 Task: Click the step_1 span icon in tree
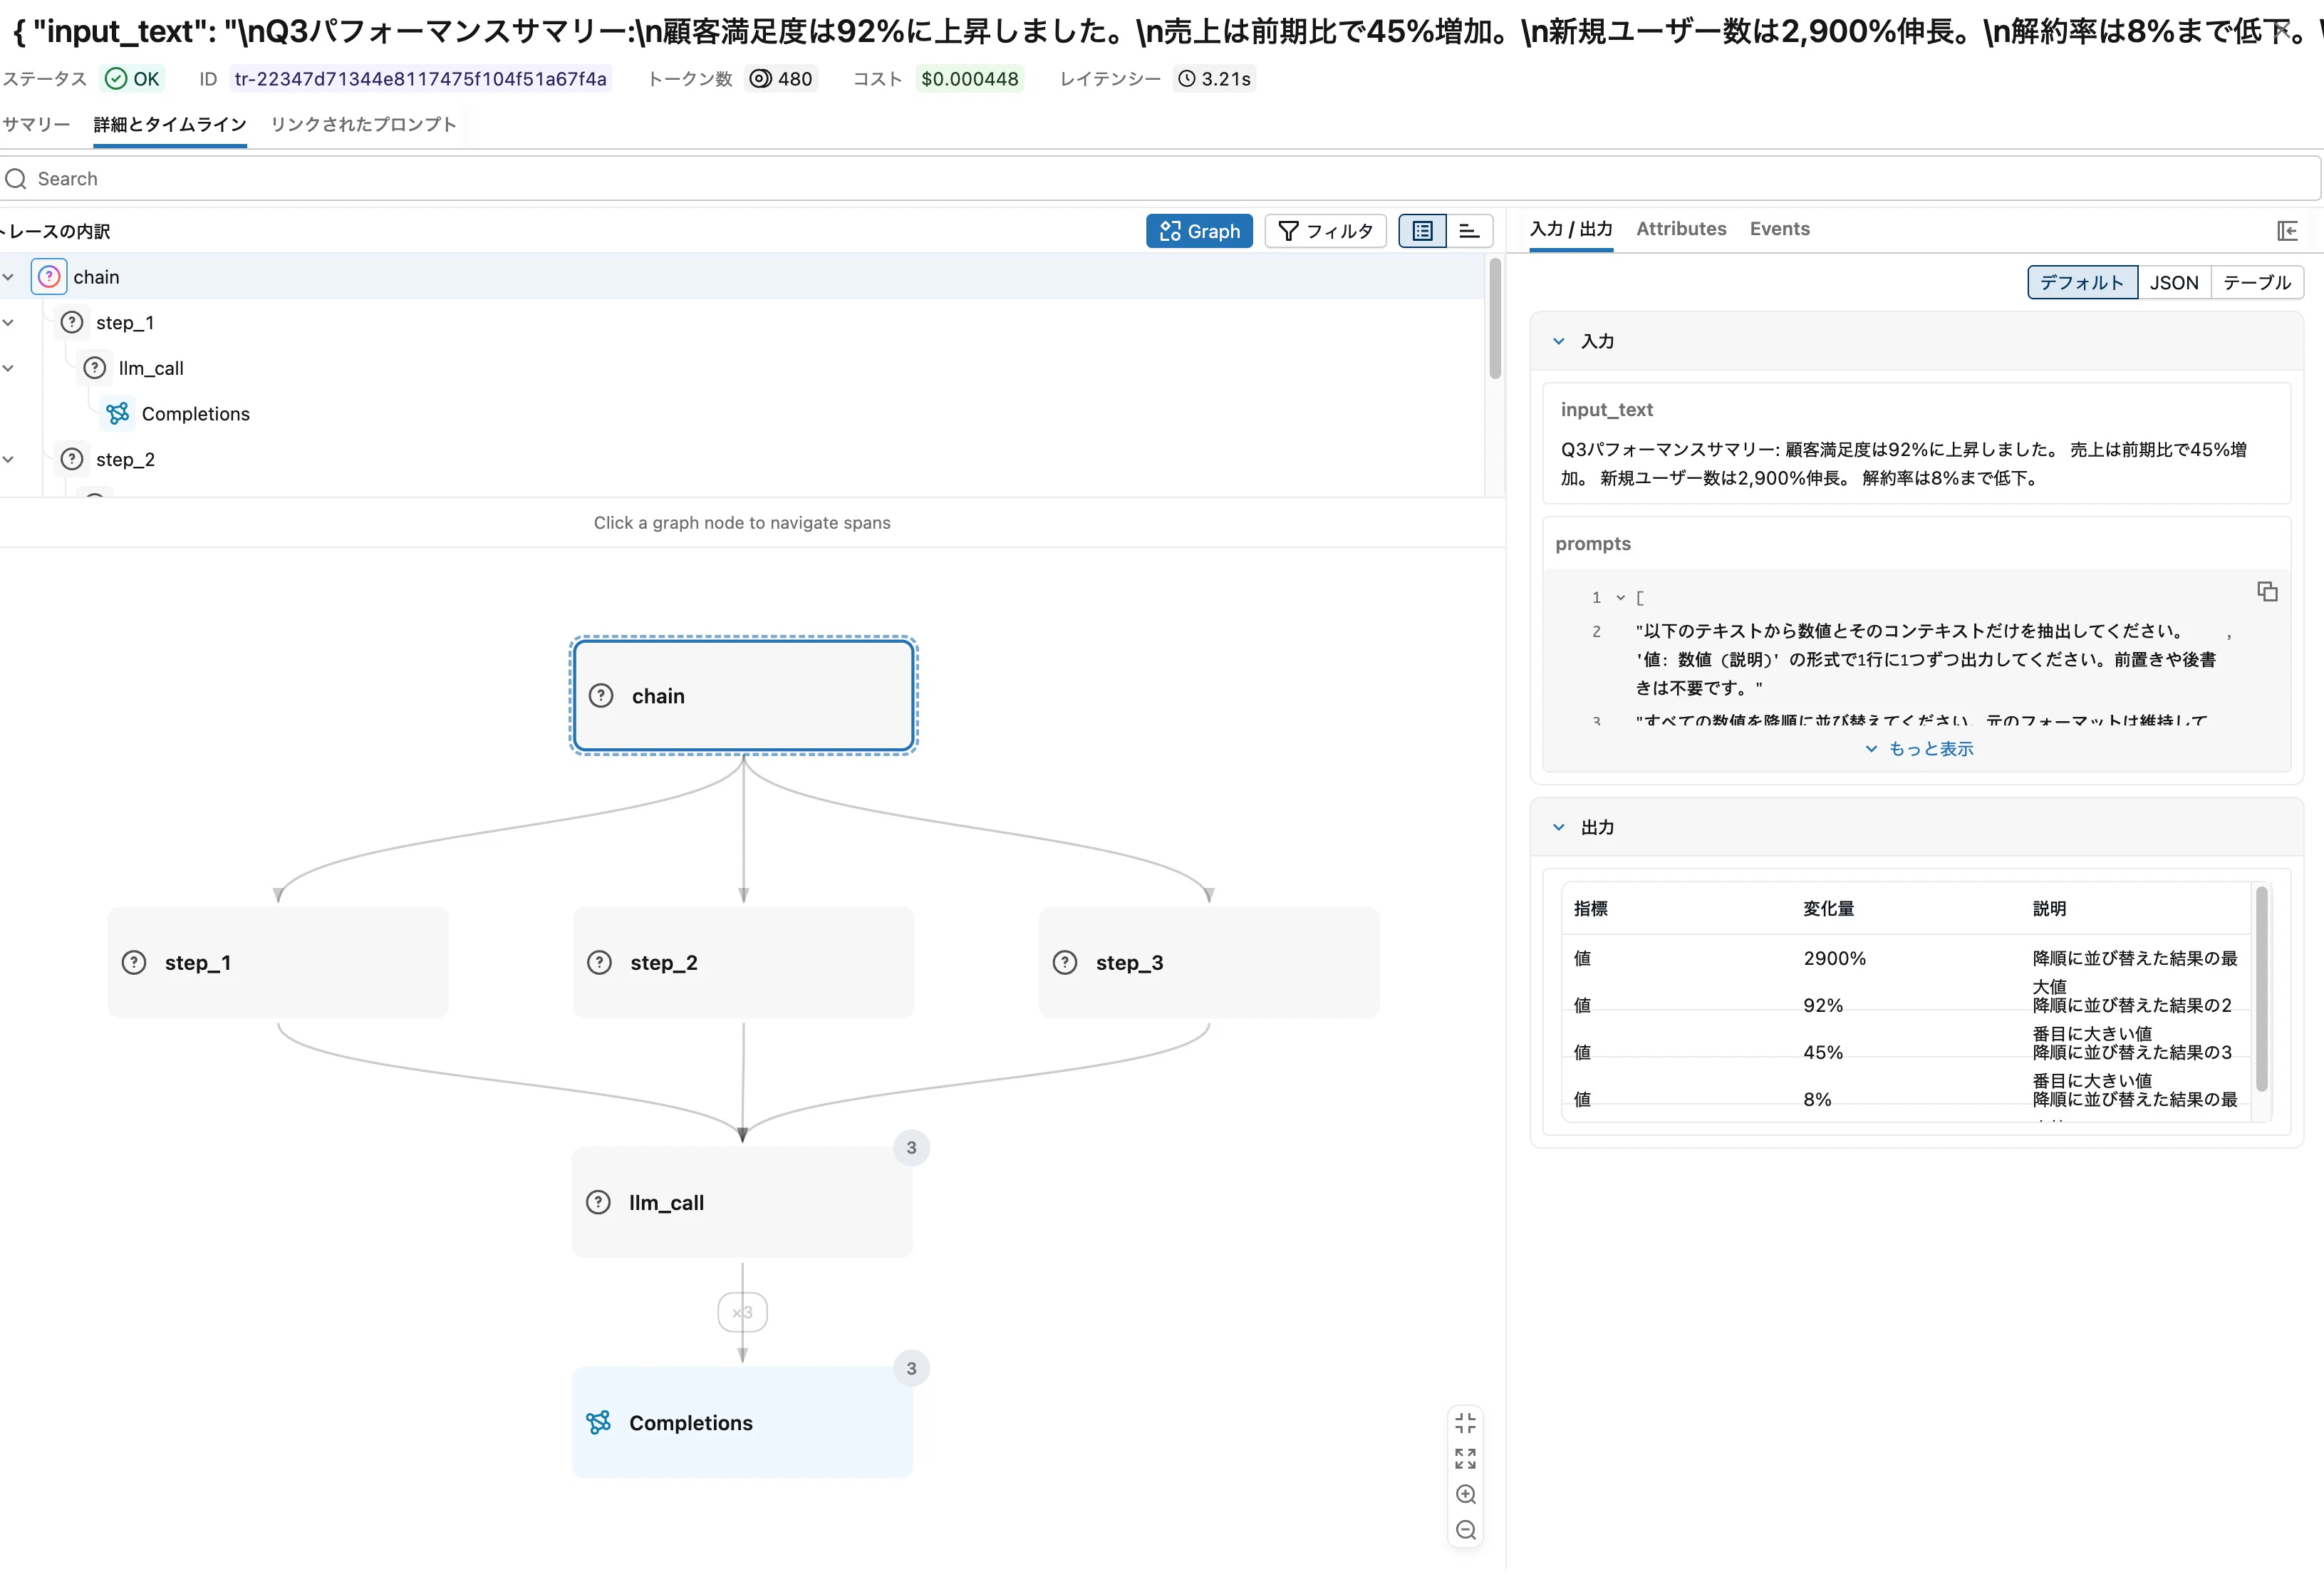pyautogui.click(x=72, y=322)
